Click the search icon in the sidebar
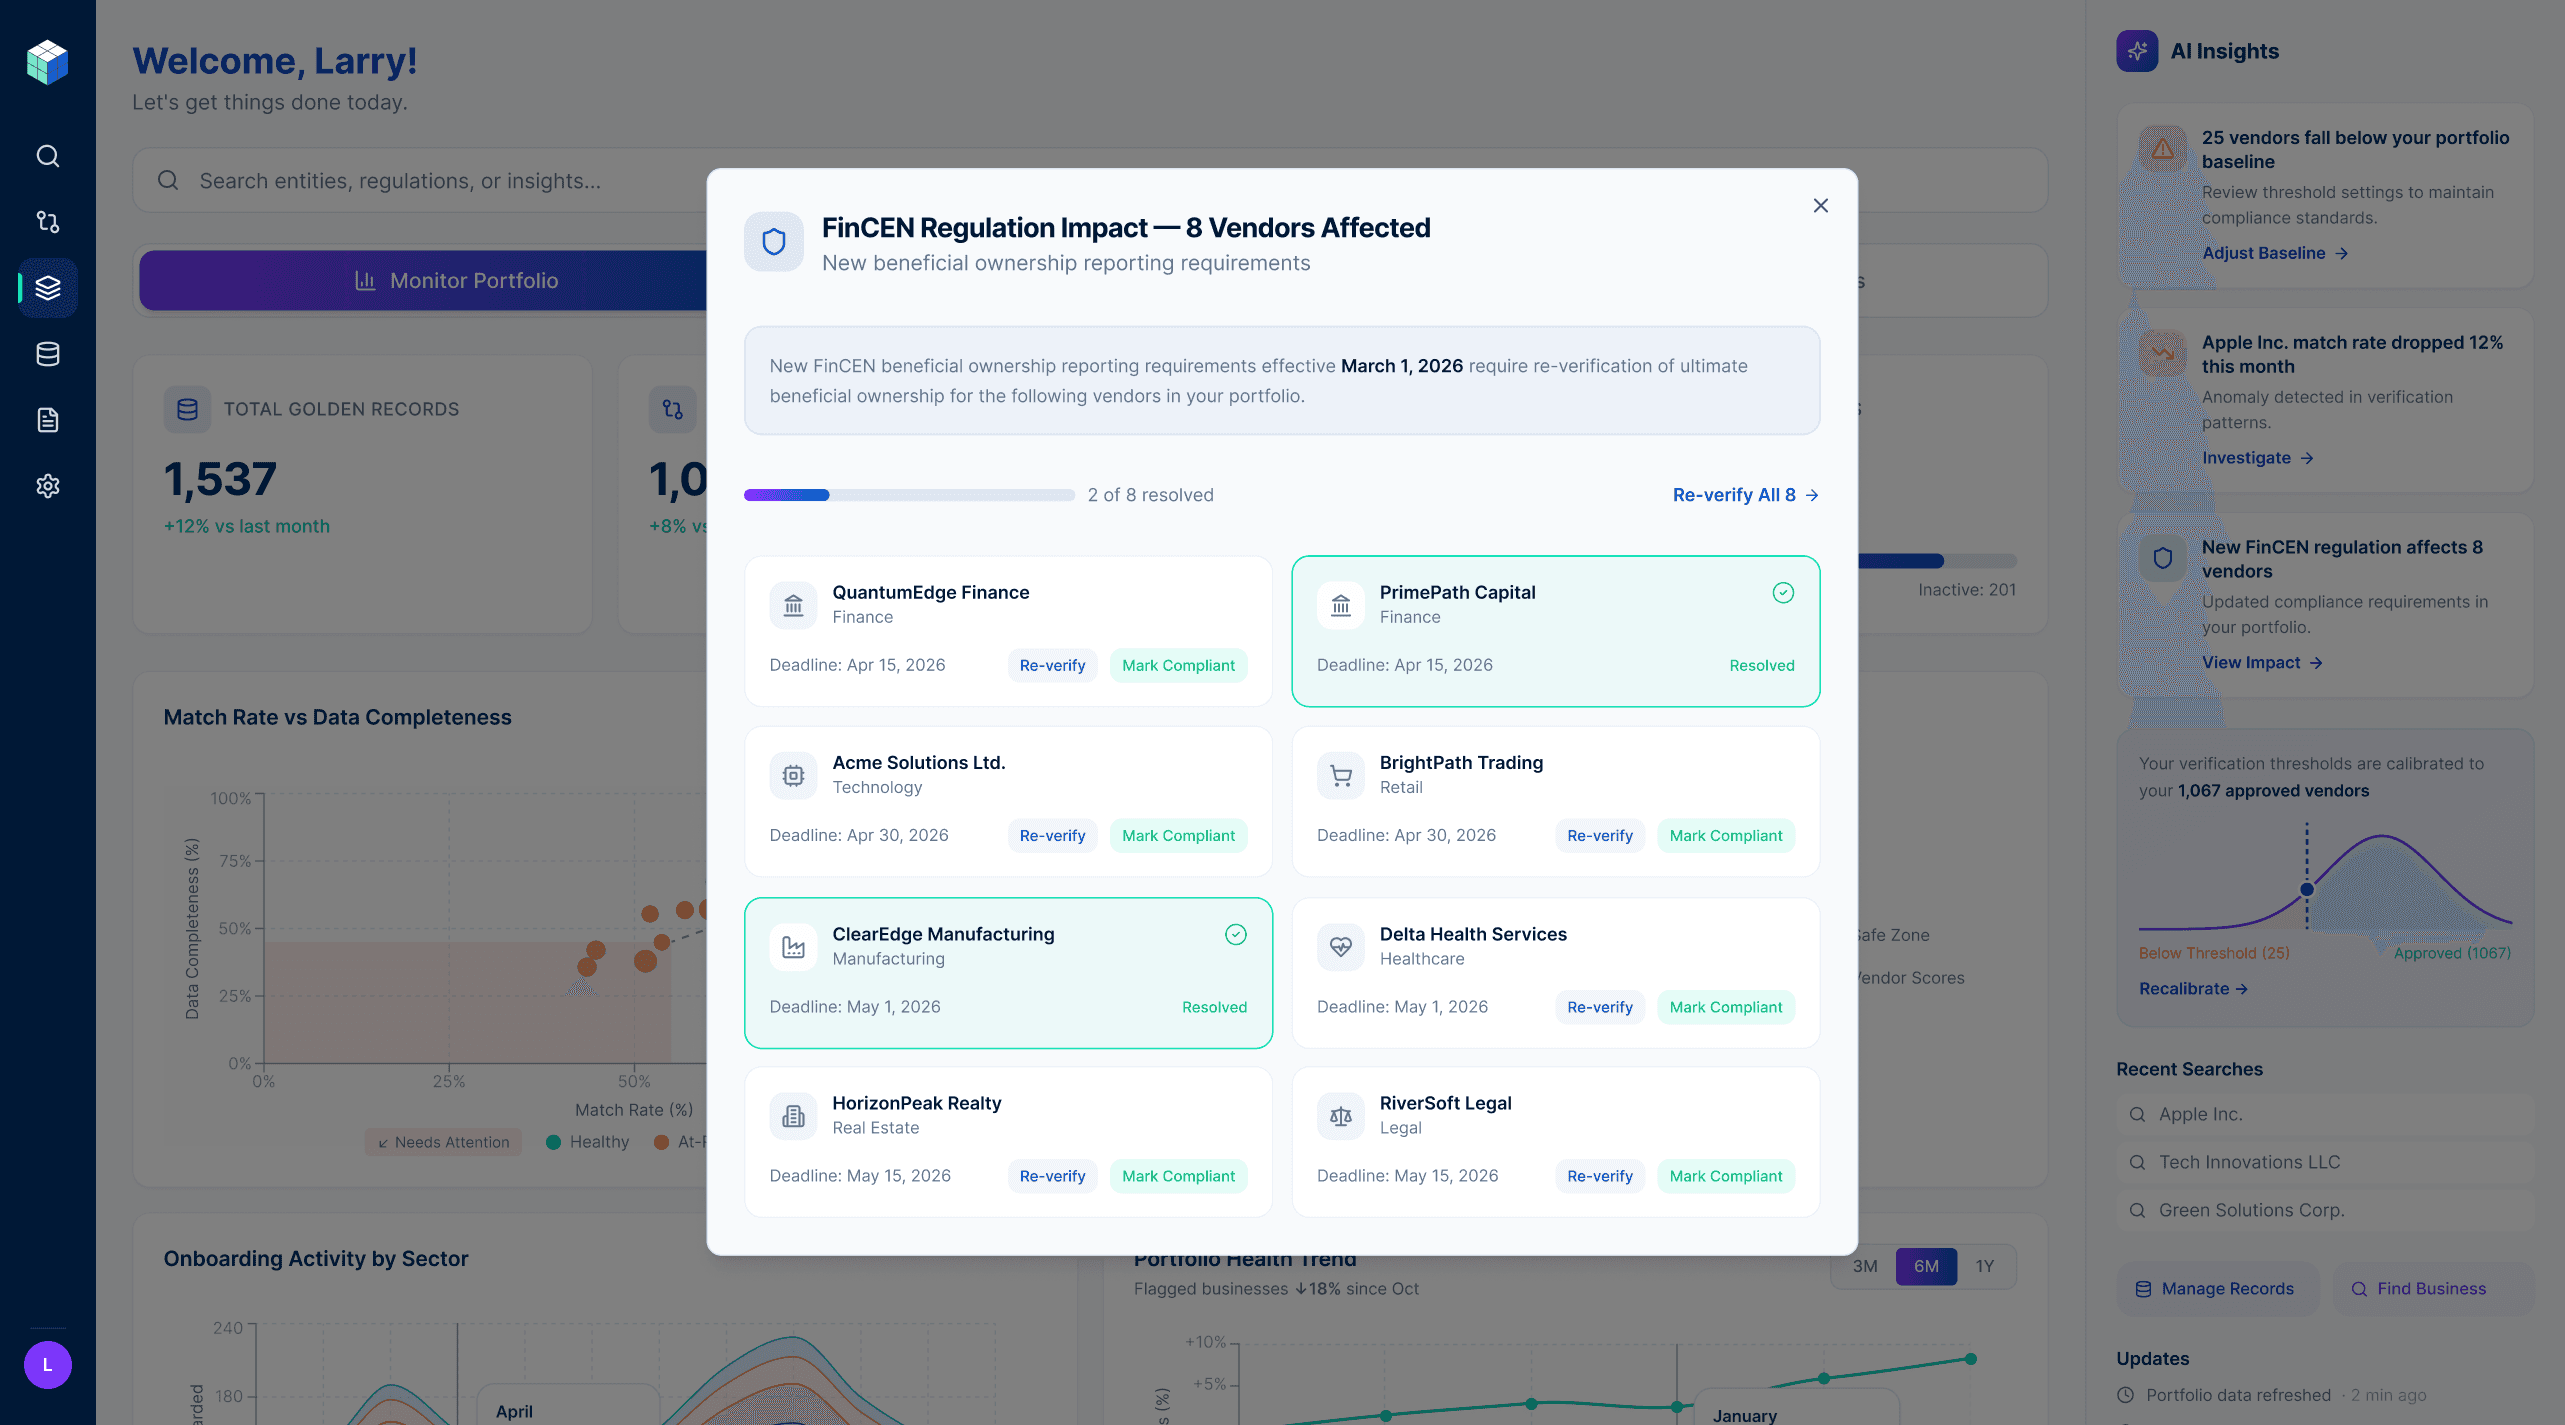This screenshot has height=1425, width=2565. coord(47,156)
